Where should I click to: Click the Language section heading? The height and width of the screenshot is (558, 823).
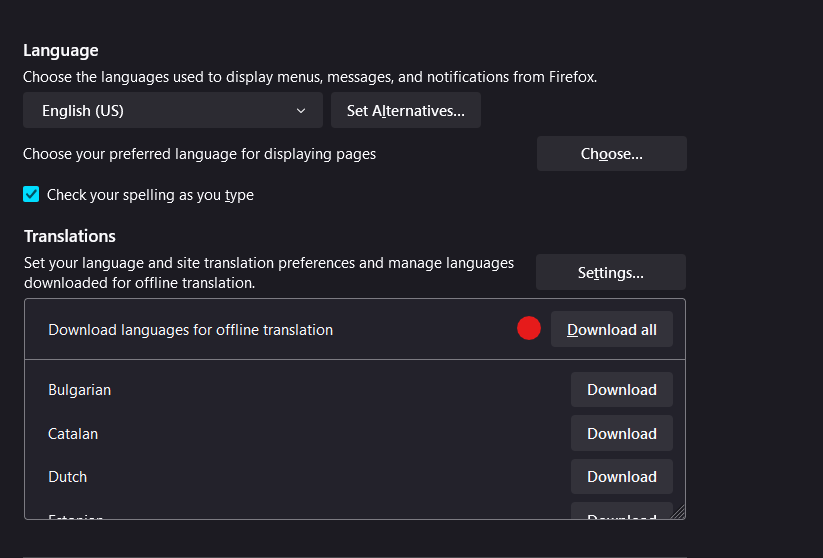pyautogui.click(x=61, y=50)
